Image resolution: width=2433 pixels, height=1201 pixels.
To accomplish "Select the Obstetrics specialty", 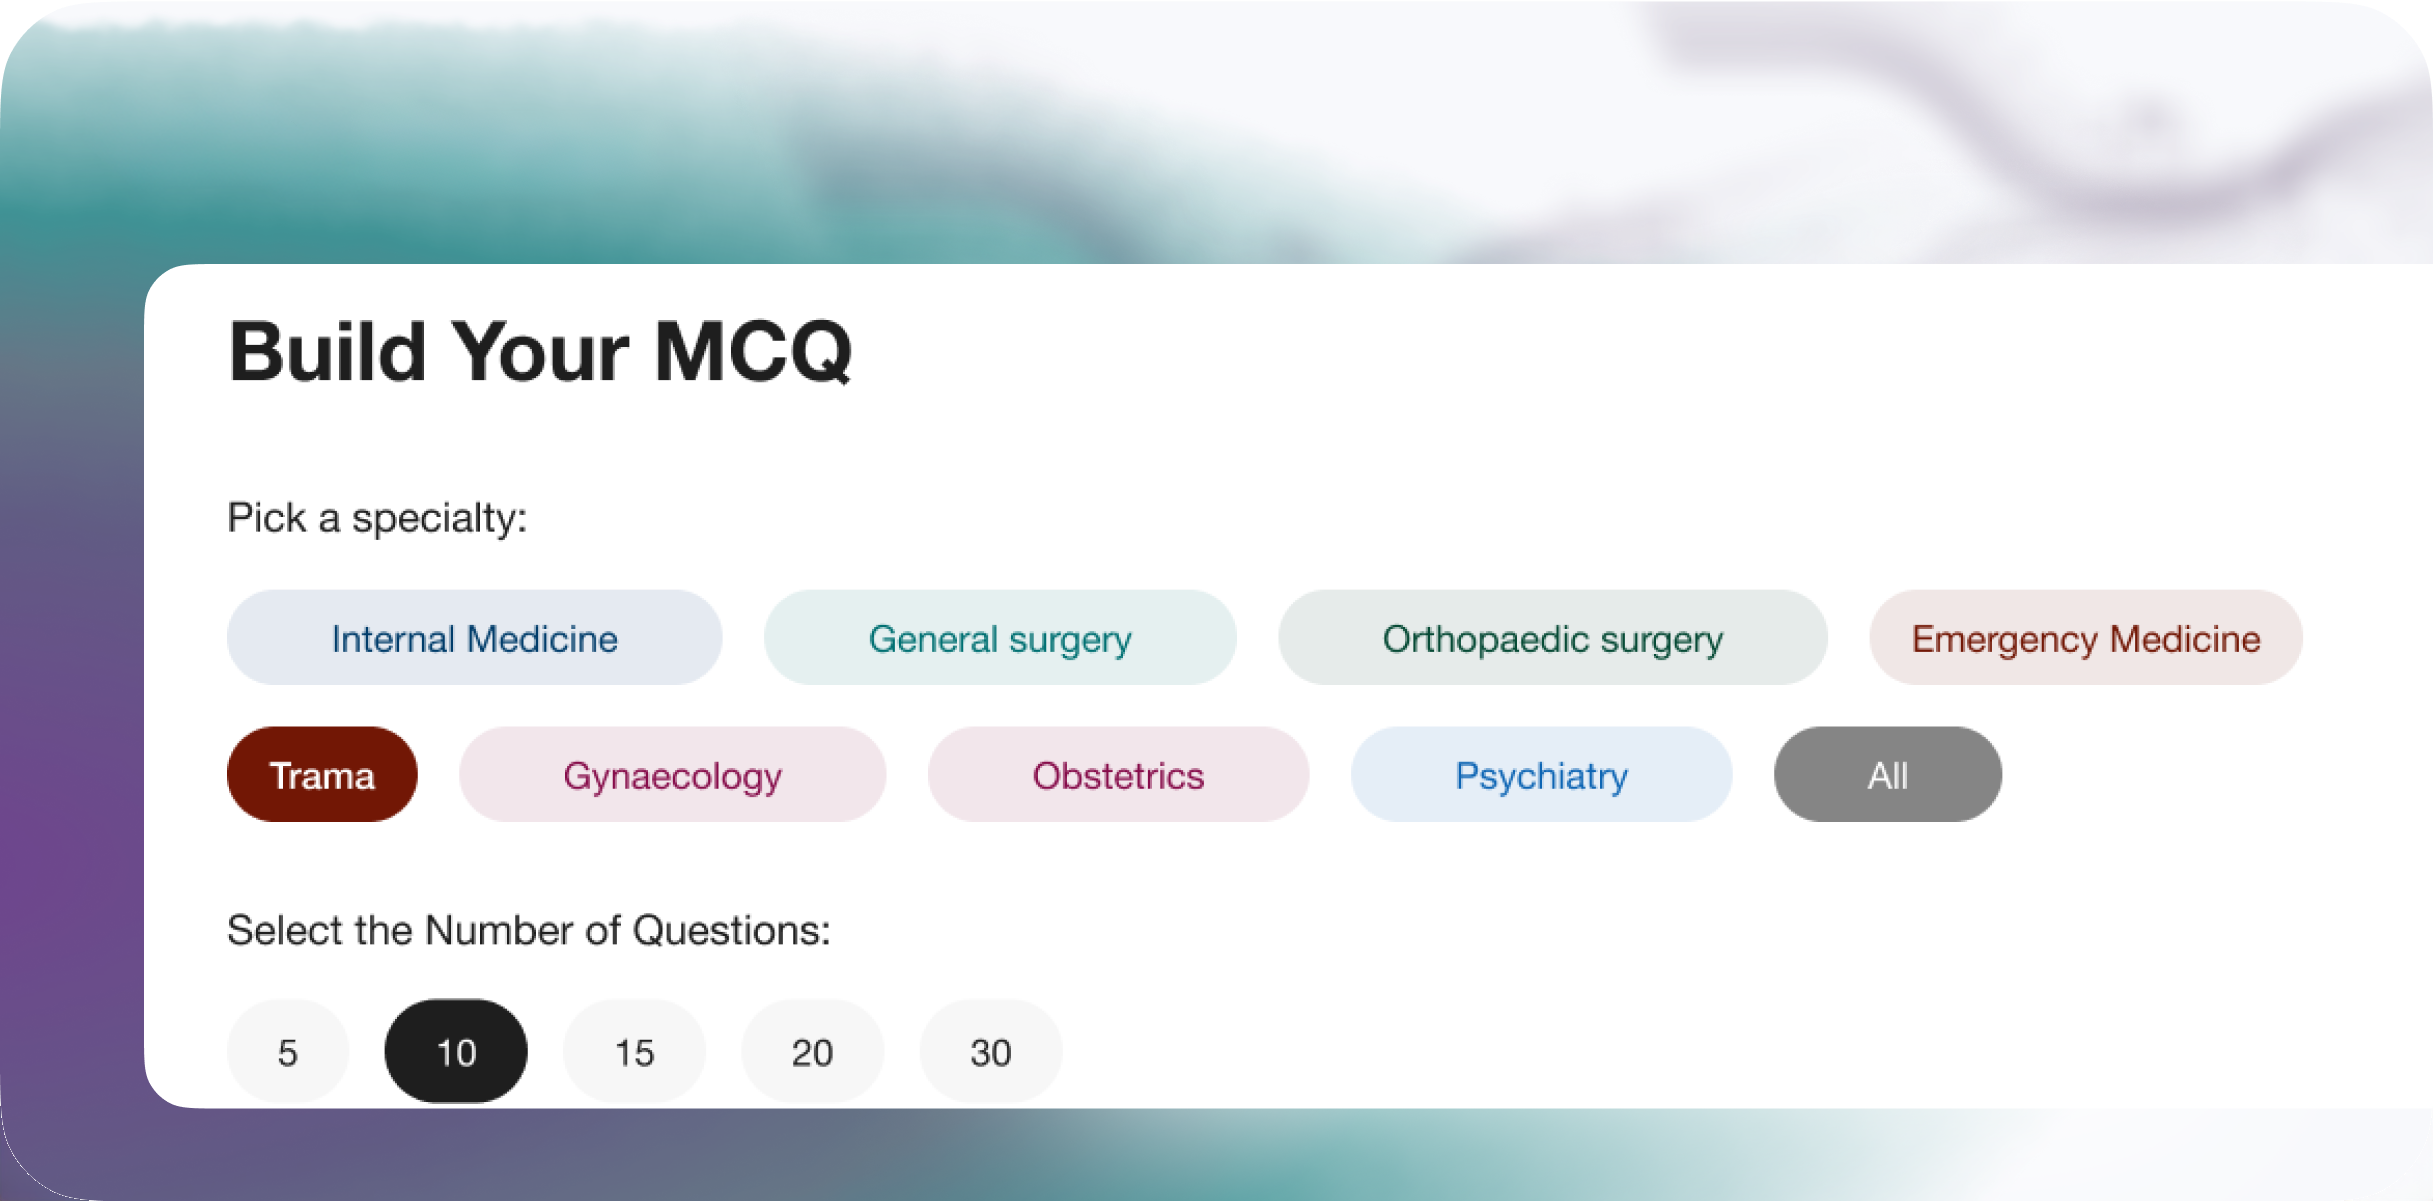I will [x=1118, y=775].
